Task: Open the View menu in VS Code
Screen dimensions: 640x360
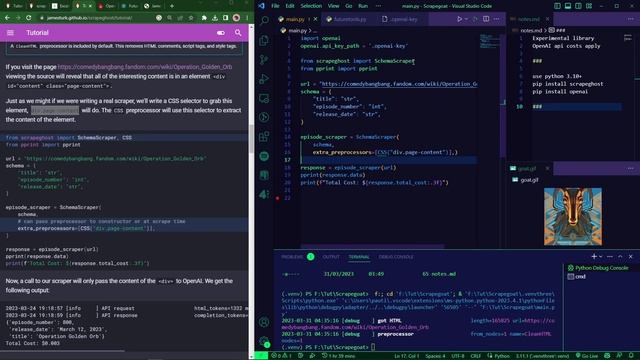Action: pyautogui.click(x=333, y=6)
